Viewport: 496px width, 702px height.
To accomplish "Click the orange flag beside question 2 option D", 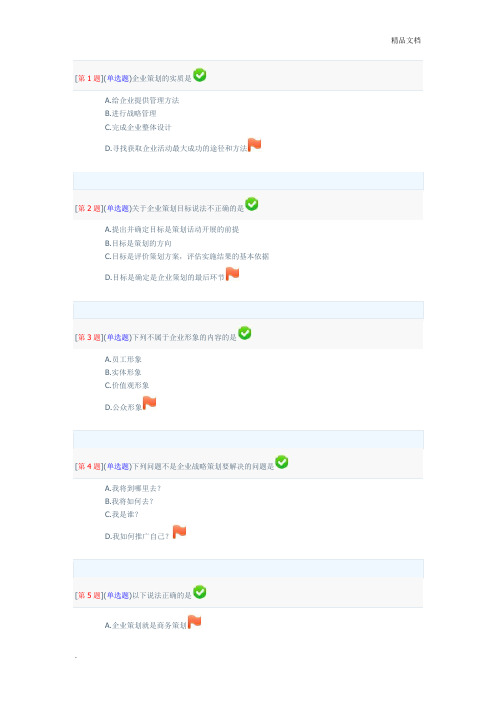I will pyautogui.click(x=232, y=274).
